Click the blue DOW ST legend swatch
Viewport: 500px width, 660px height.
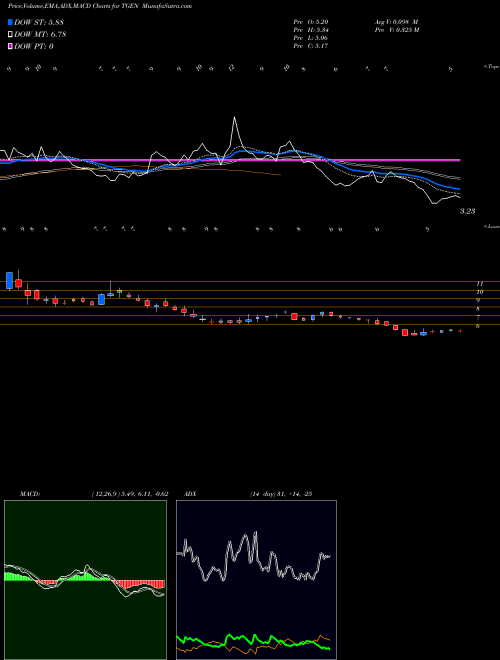pyautogui.click(x=10, y=22)
